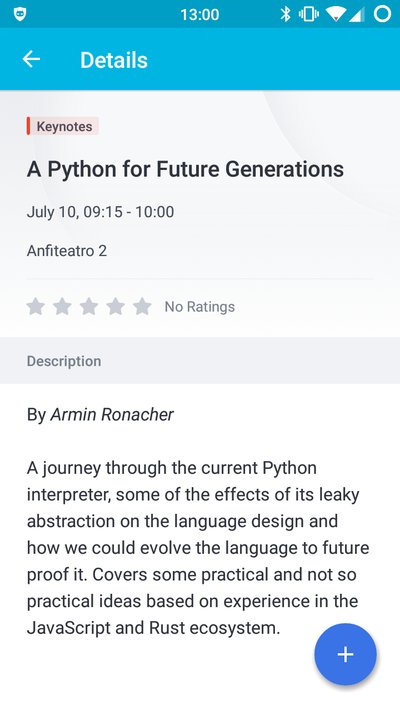The height and width of the screenshot is (711, 400).
Task: Tap the talk title A Python for Future Generations
Action: point(185,169)
